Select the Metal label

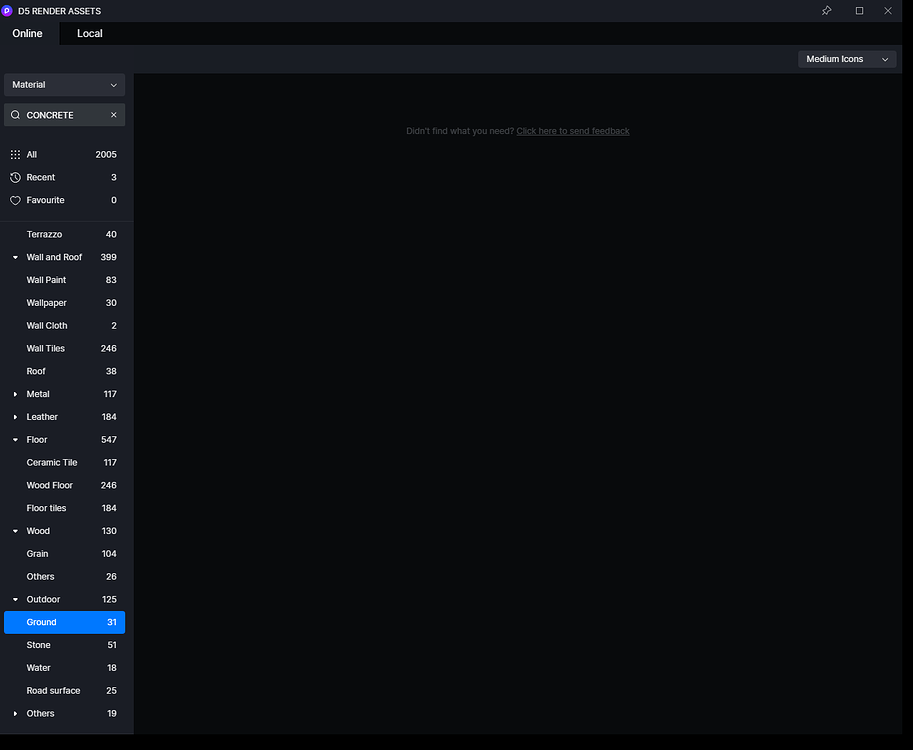tap(38, 394)
